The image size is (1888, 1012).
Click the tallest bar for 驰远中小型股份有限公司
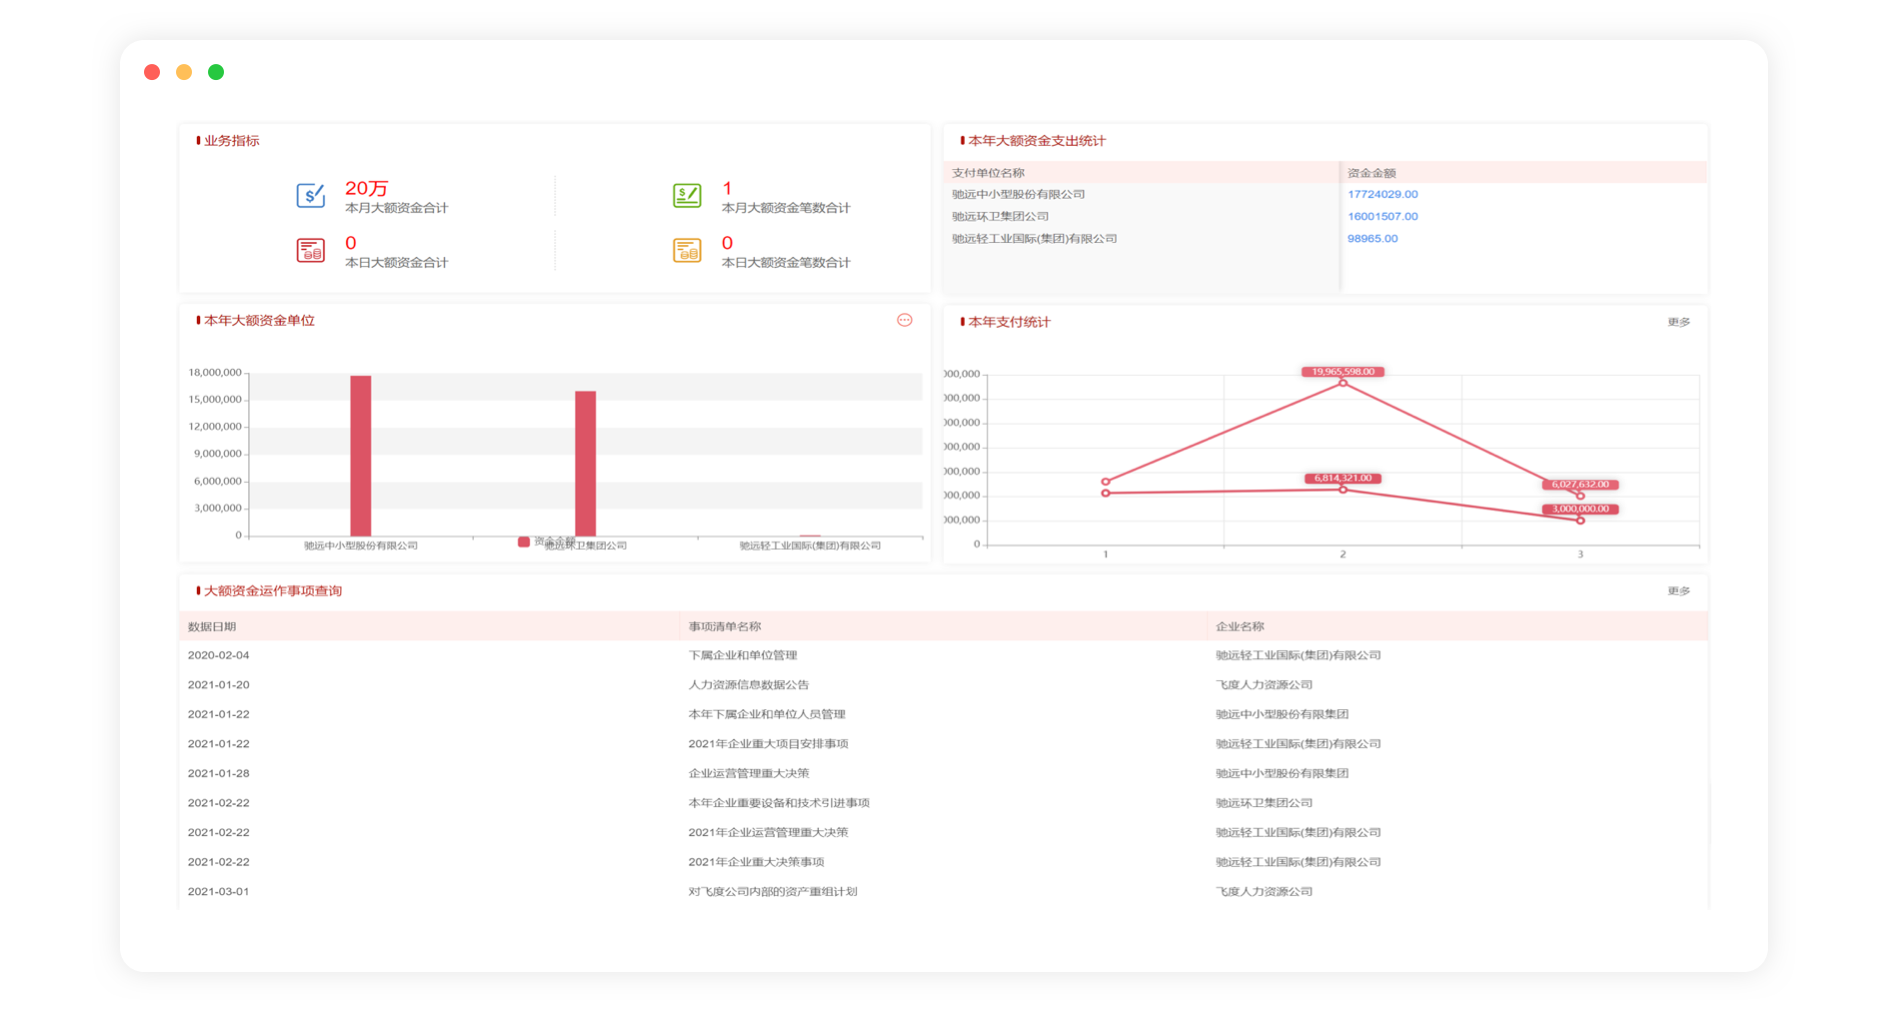pyautogui.click(x=360, y=455)
